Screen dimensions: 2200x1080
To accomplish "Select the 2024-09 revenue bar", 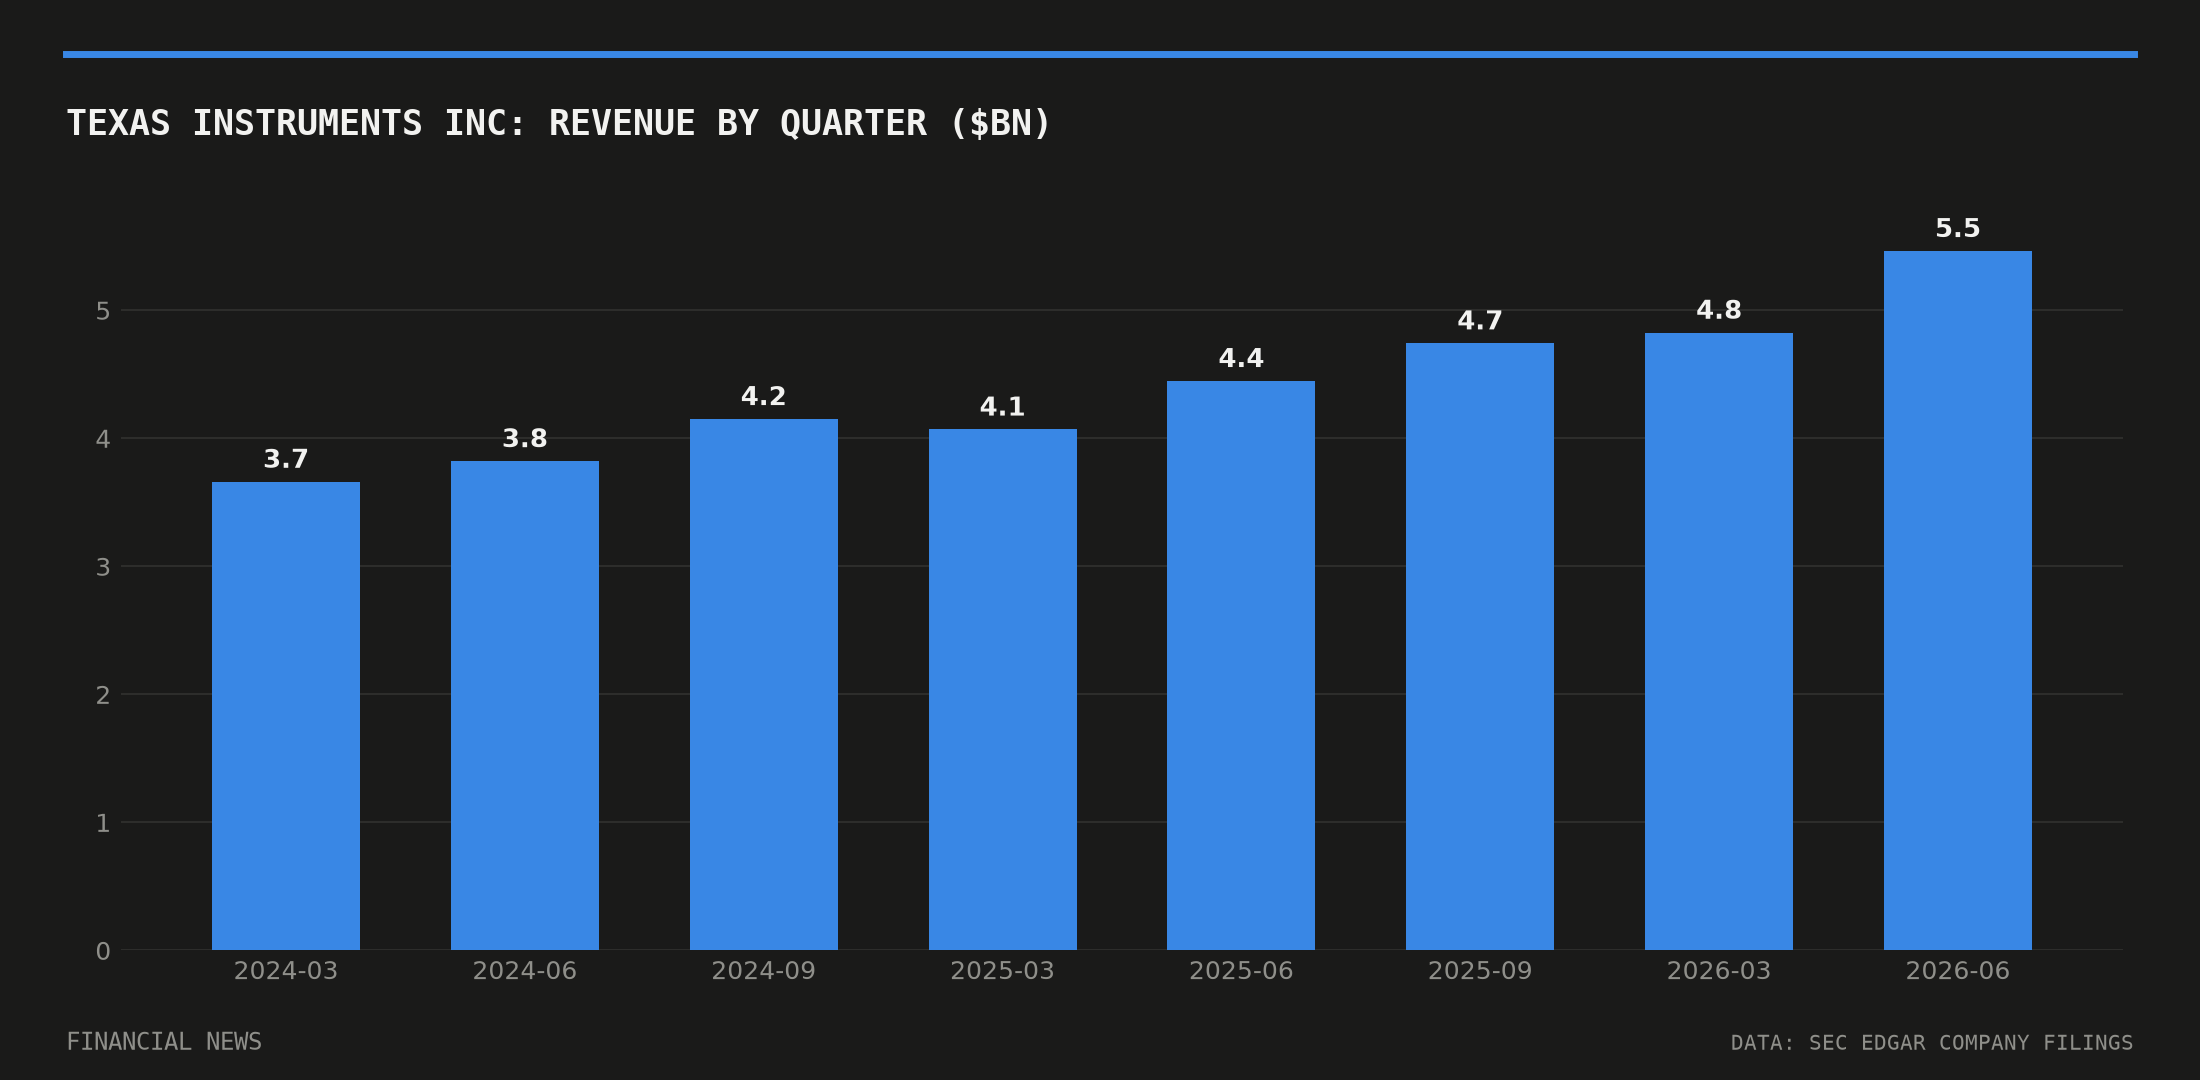I will 764,684.
